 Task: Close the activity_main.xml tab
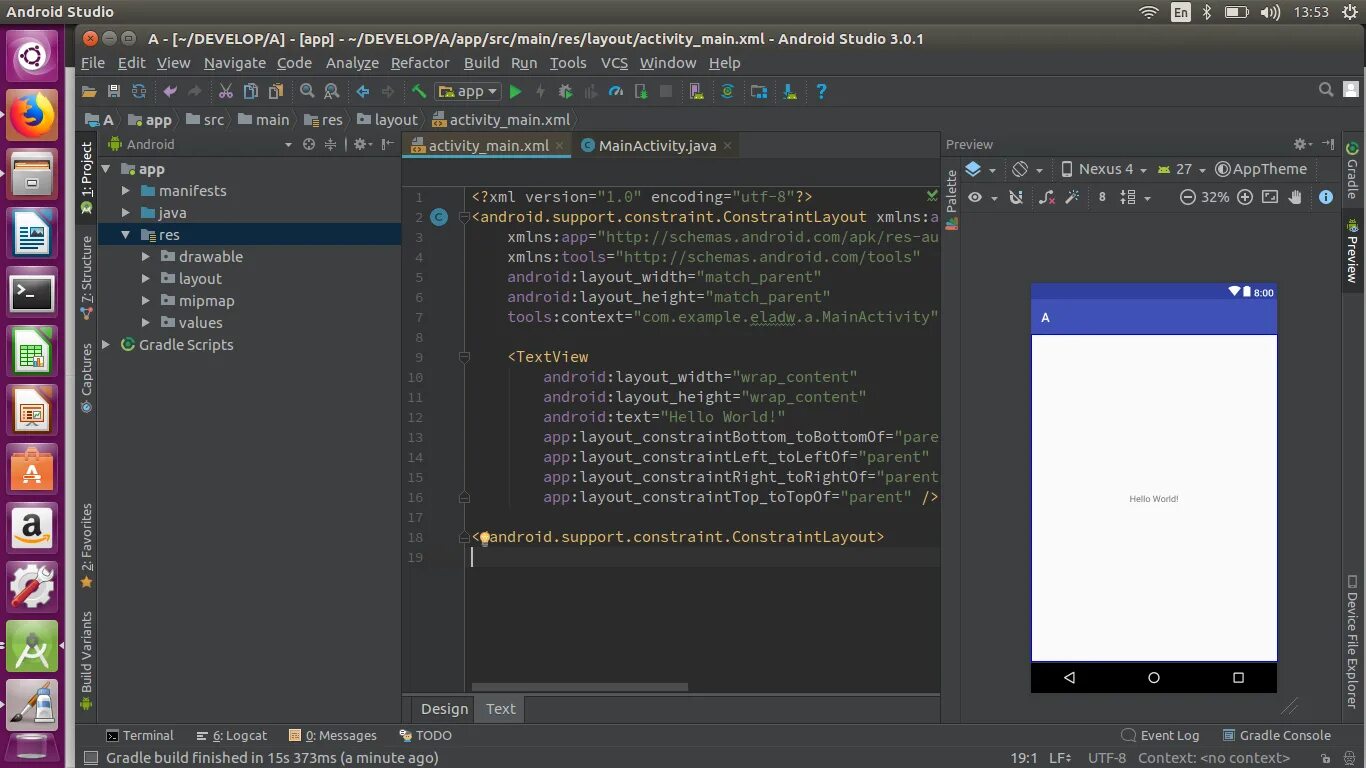pos(561,145)
